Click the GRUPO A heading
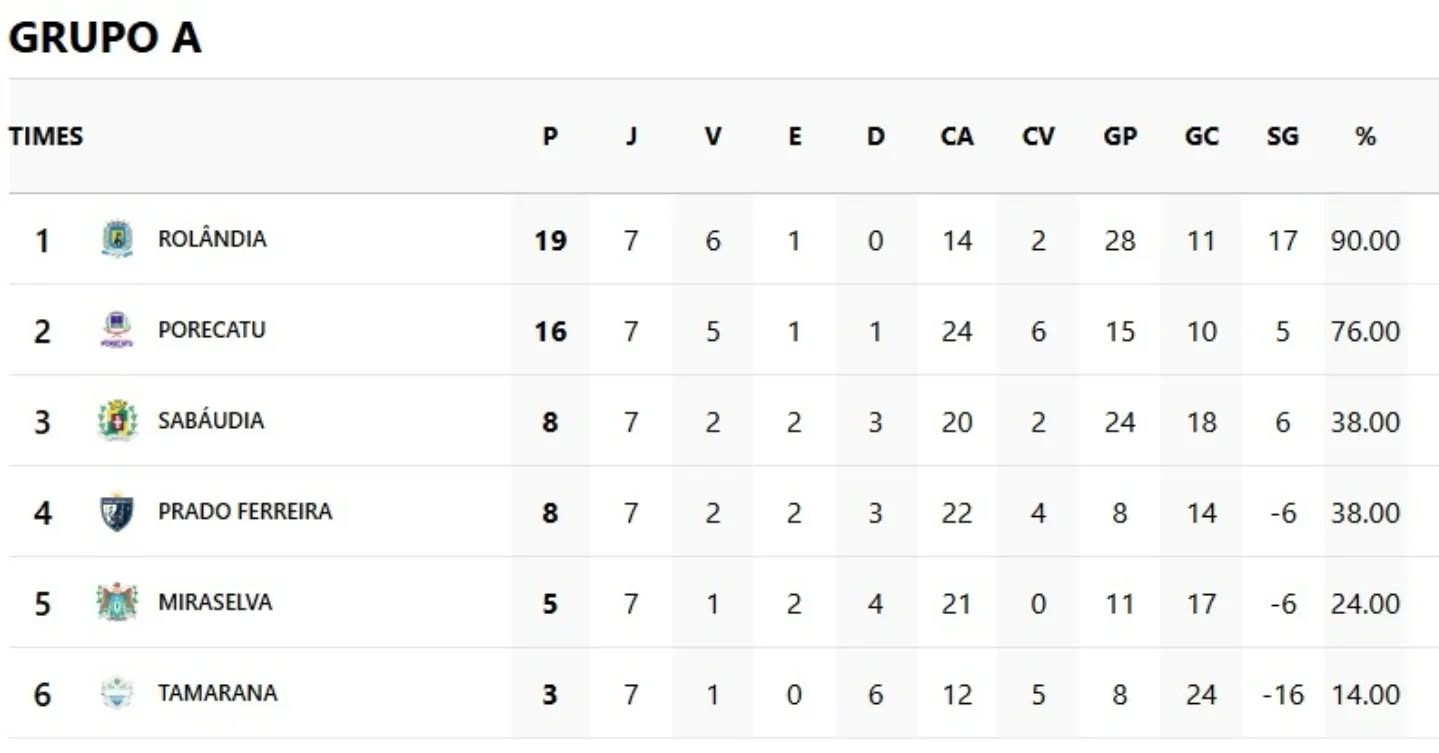 pyautogui.click(x=105, y=38)
